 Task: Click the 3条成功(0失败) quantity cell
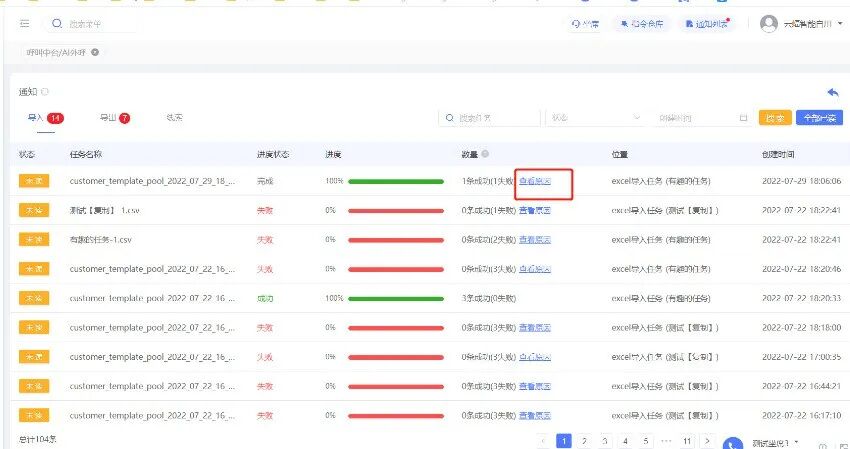tap(489, 298)
